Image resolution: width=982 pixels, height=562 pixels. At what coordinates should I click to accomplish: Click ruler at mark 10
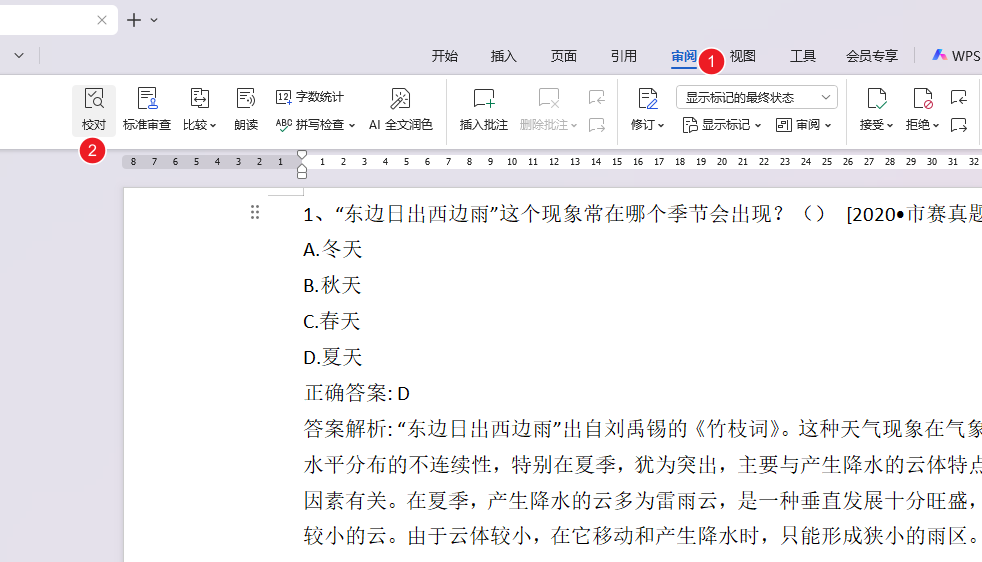tap(512, 162)
